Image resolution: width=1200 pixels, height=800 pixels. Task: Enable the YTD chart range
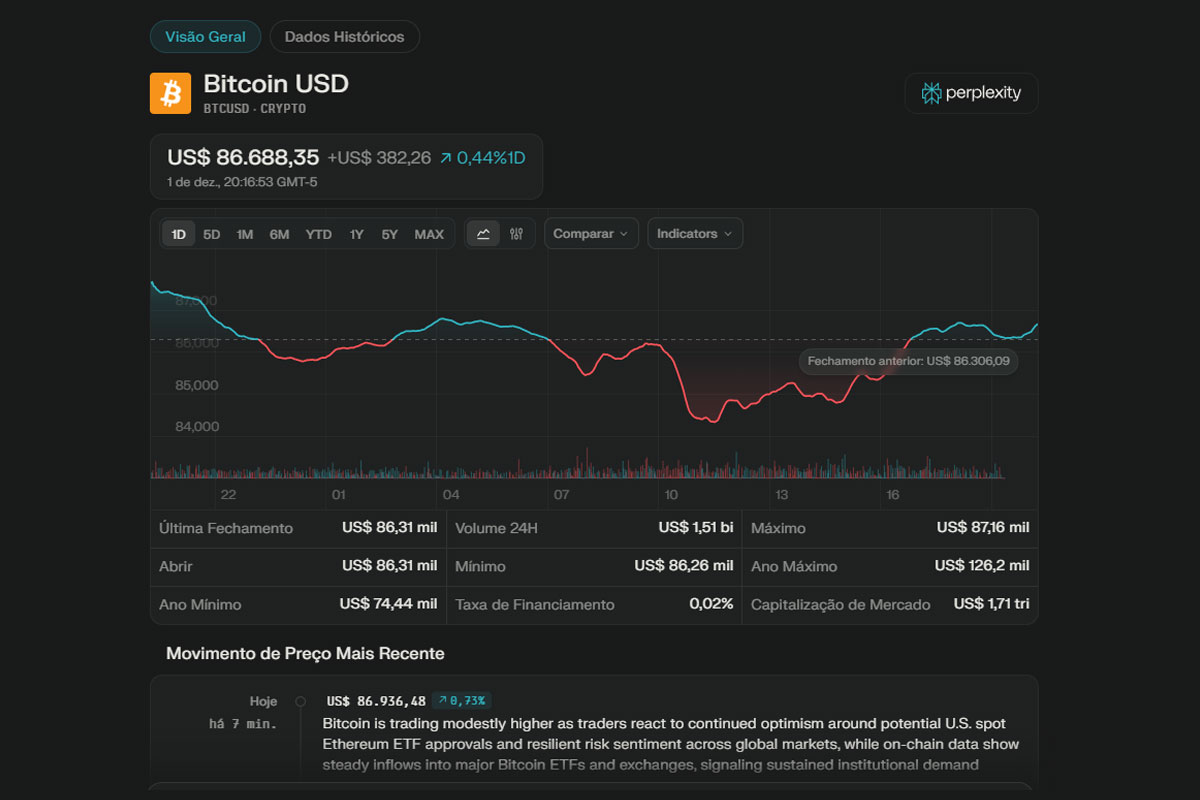tap(318, 233)
